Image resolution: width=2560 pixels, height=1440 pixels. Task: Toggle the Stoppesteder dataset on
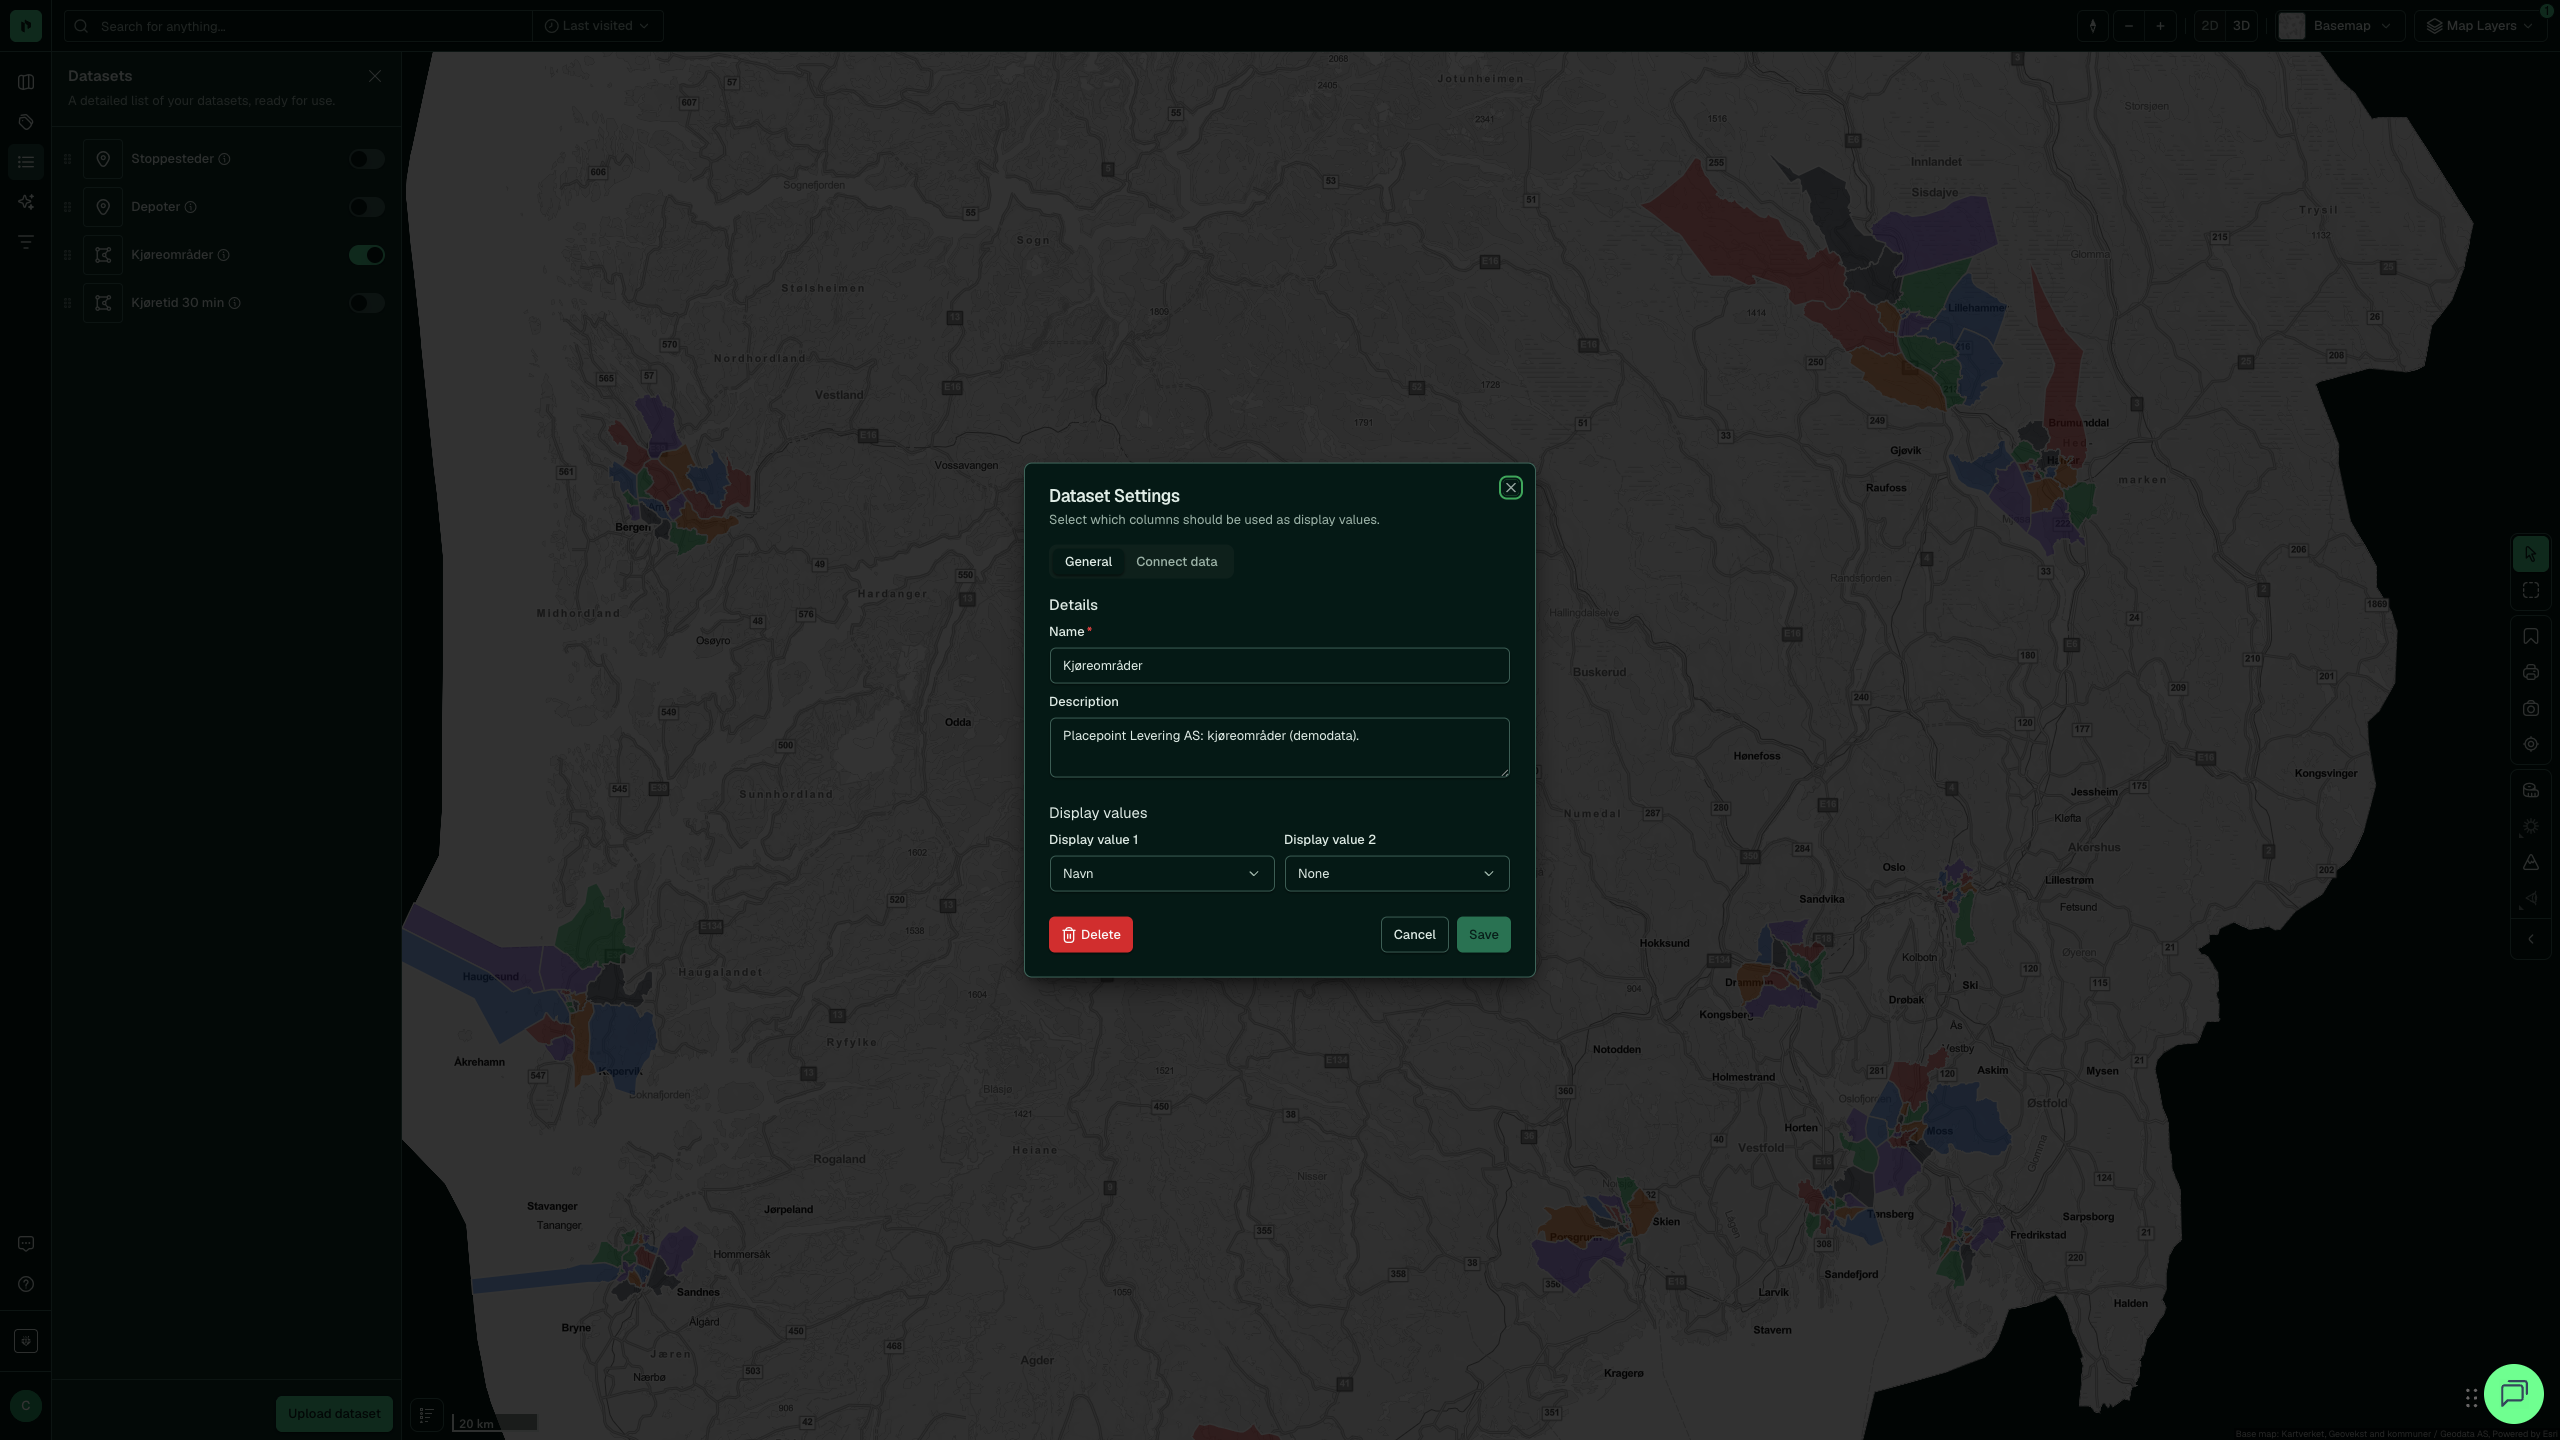367,159
